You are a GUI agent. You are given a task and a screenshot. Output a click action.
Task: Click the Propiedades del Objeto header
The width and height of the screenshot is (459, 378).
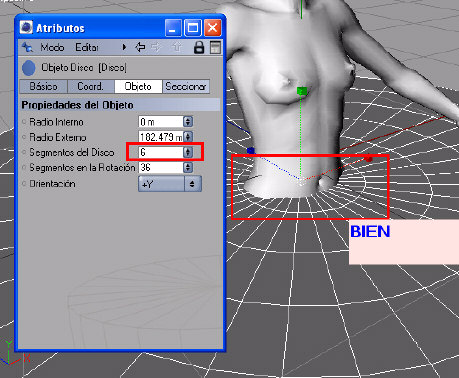coord(120,105)
